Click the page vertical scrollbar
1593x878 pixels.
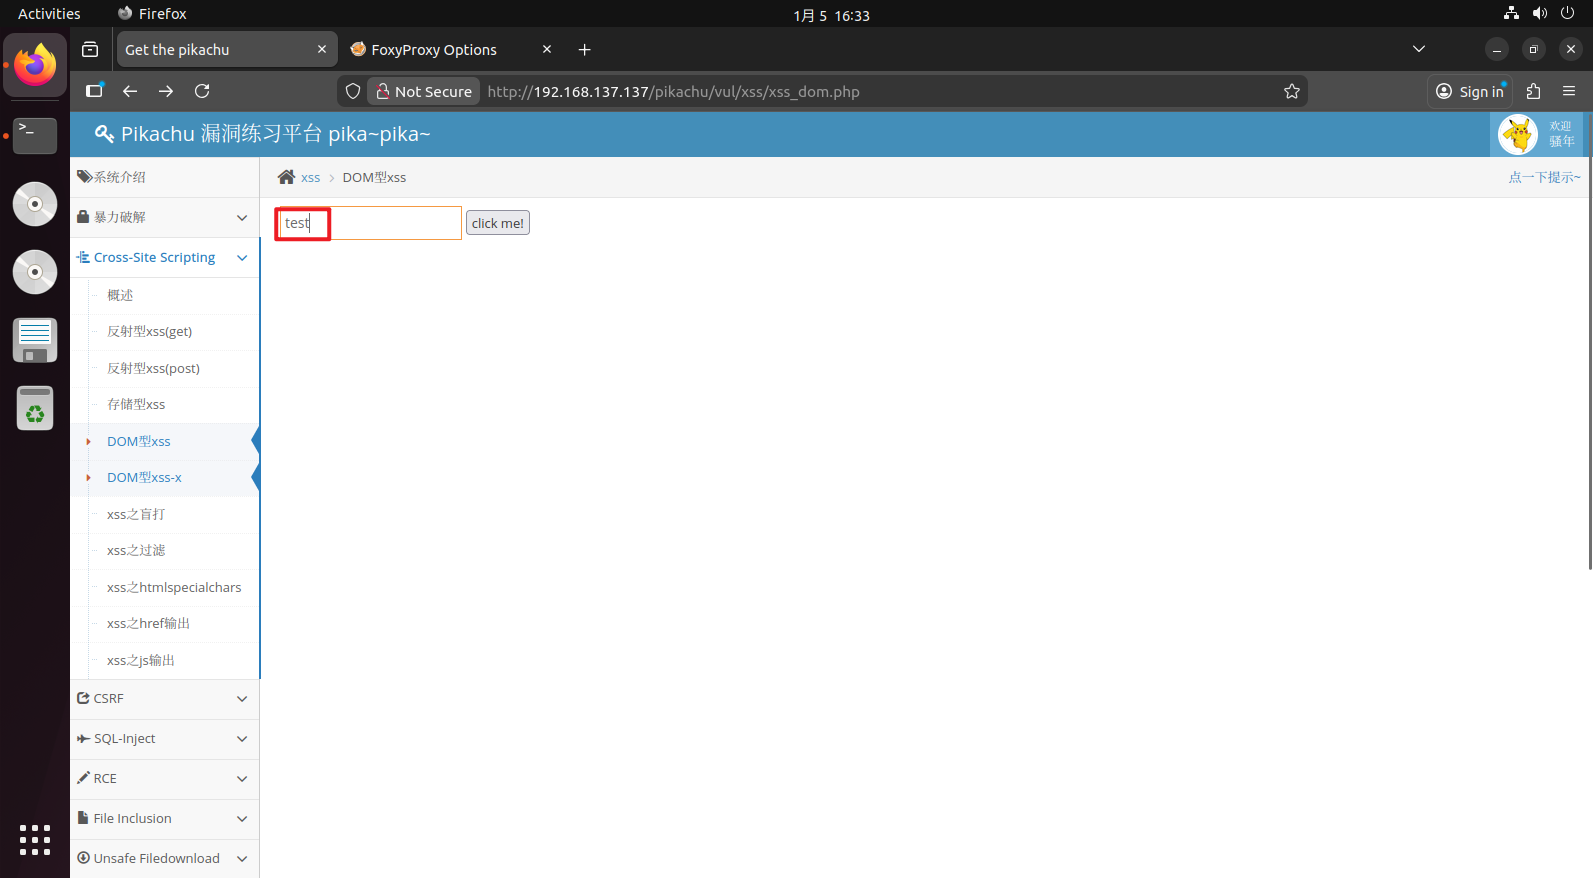(1589, 340)
